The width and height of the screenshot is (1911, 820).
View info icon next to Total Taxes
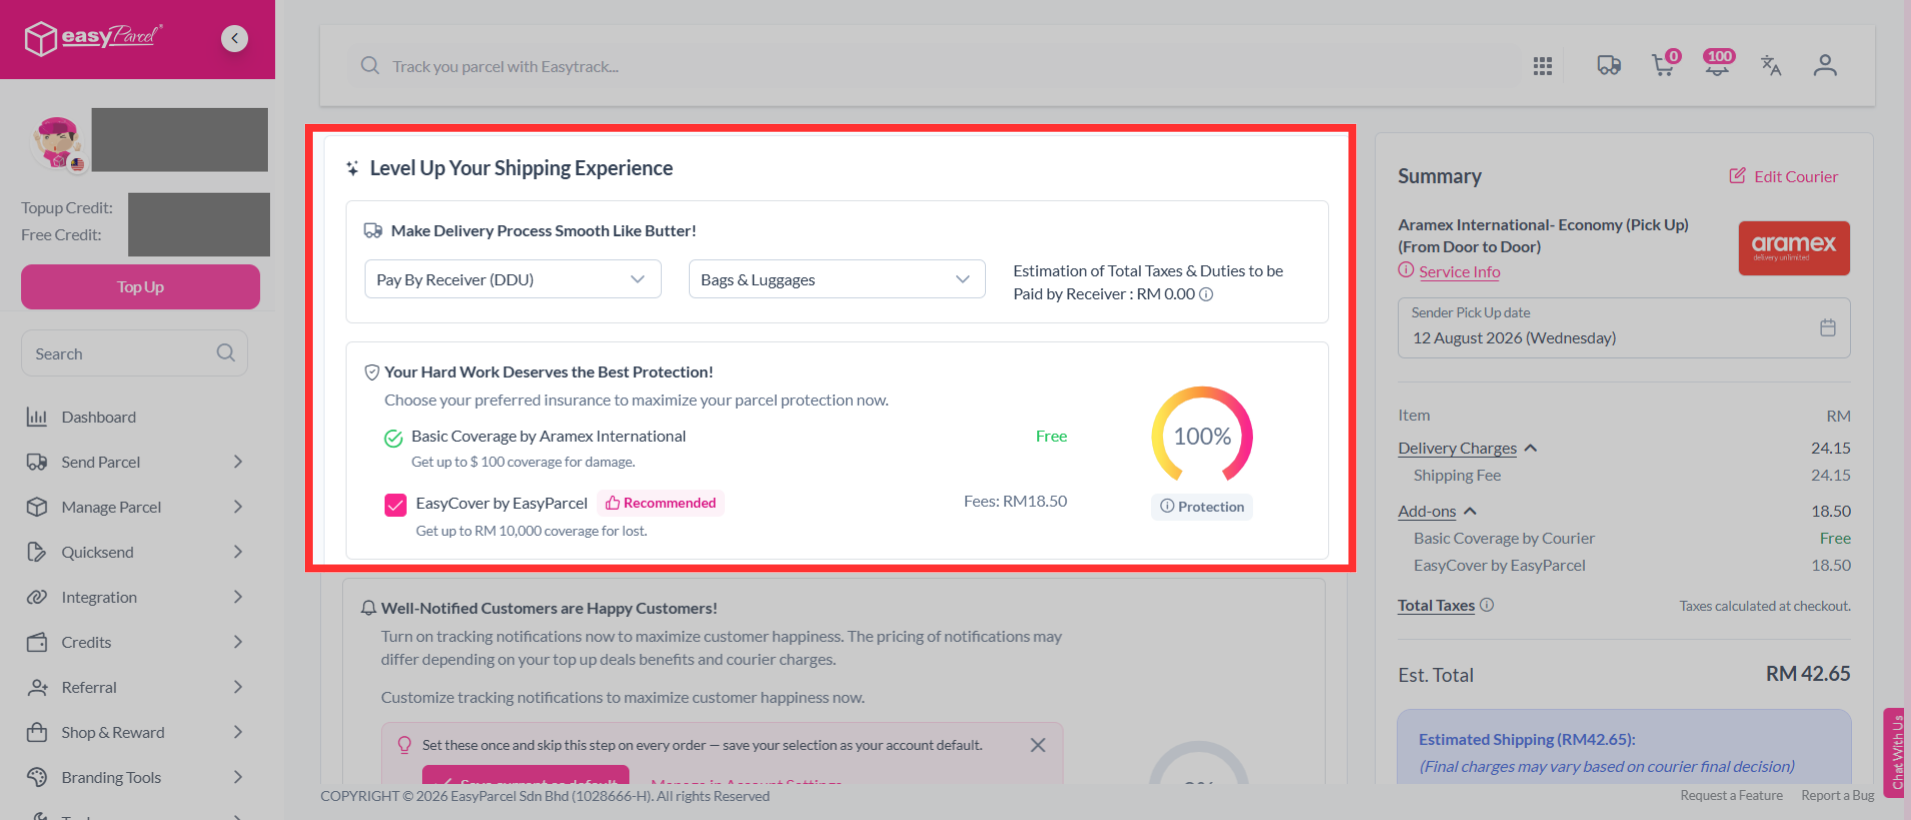pyautogui.click(x=1487, y=605)
